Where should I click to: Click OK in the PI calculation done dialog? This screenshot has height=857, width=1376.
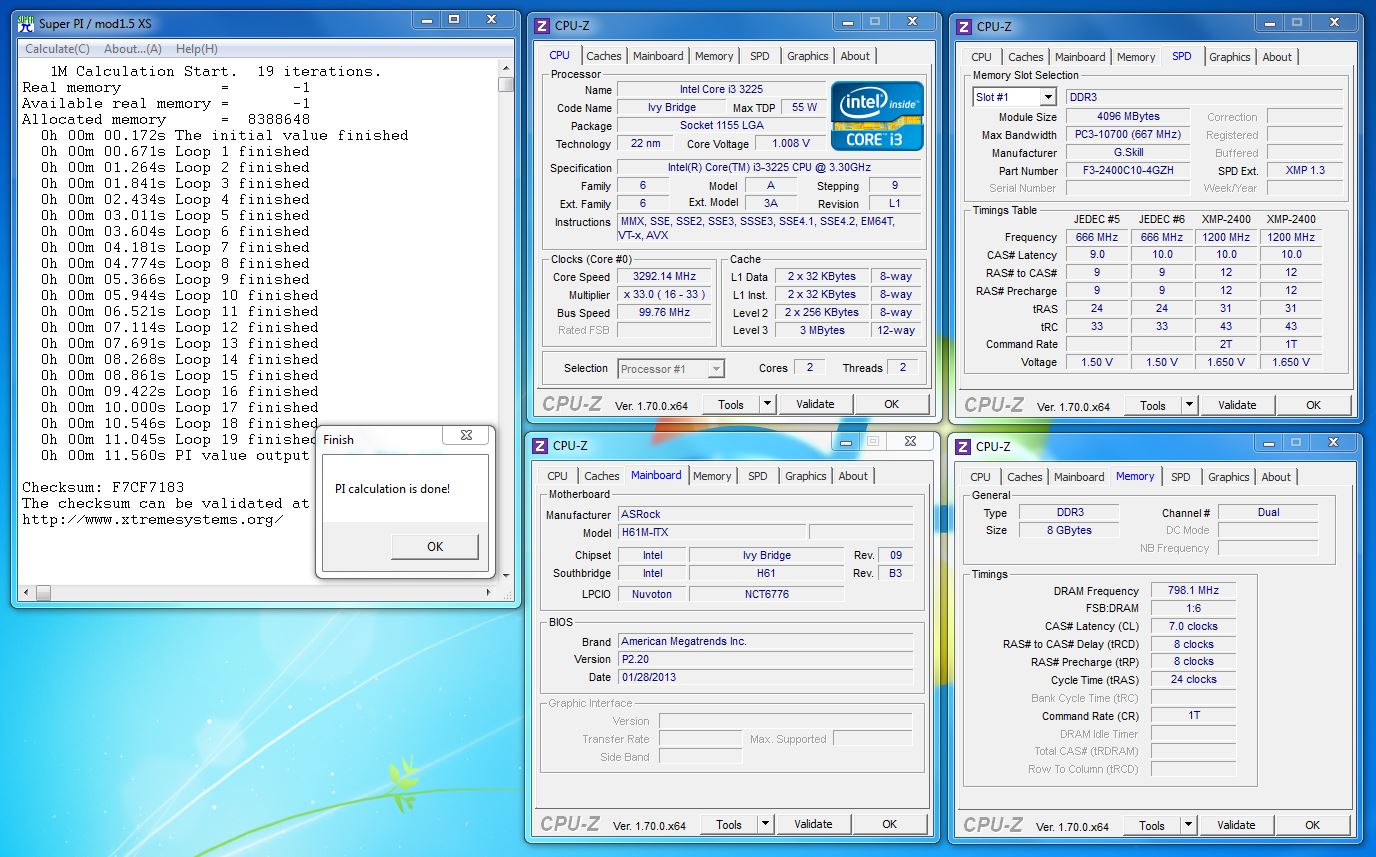point(435,547)
